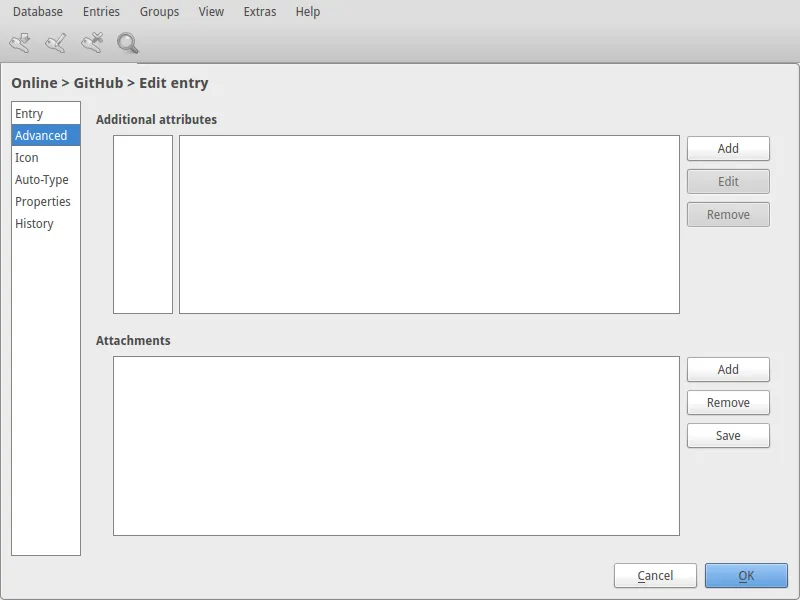Viewport: 800px width, 600px height.
Task: Click the Edit entry key icon
Action: 56,43
